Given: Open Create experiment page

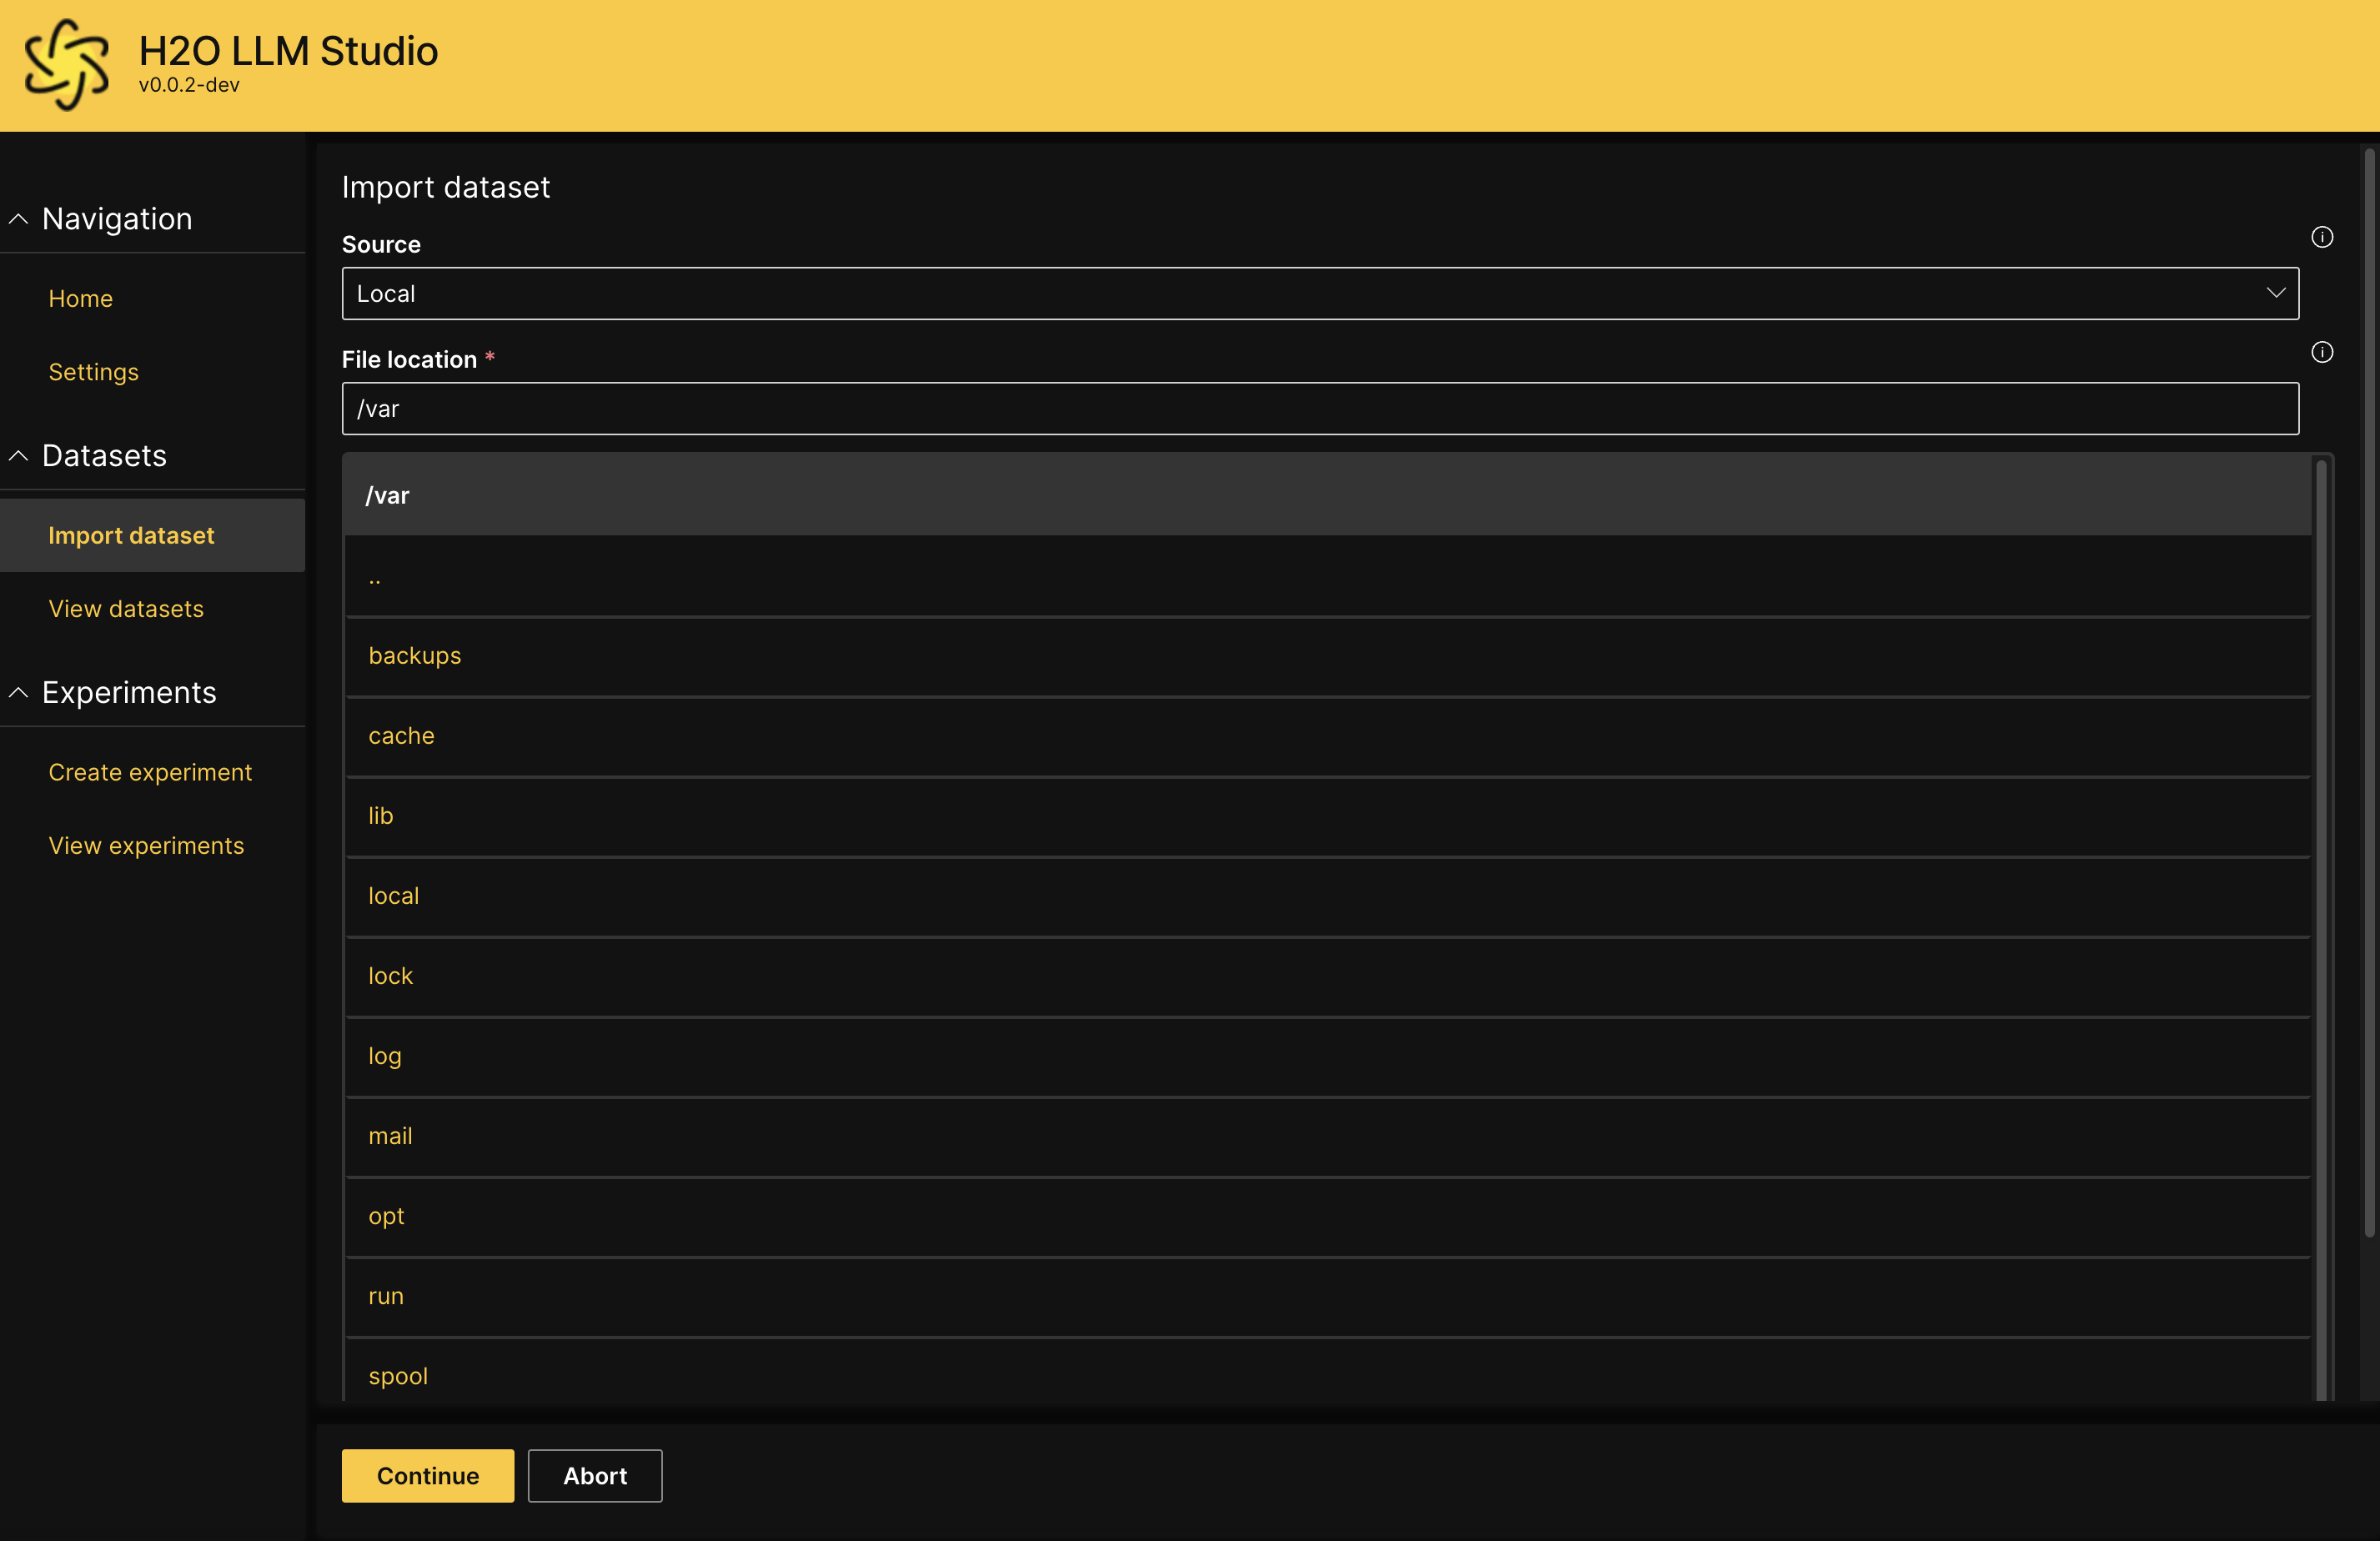Looking at the screenshot, I should point(150,772).
